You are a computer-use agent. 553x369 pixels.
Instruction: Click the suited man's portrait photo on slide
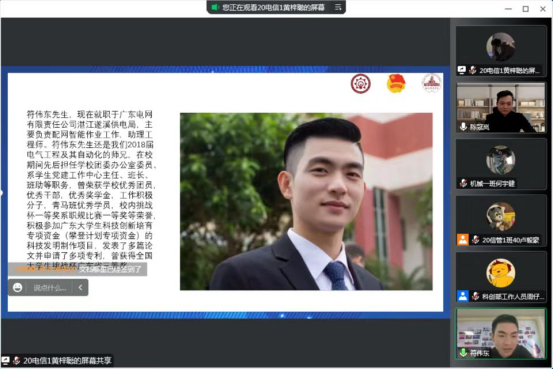coord(306,201)
